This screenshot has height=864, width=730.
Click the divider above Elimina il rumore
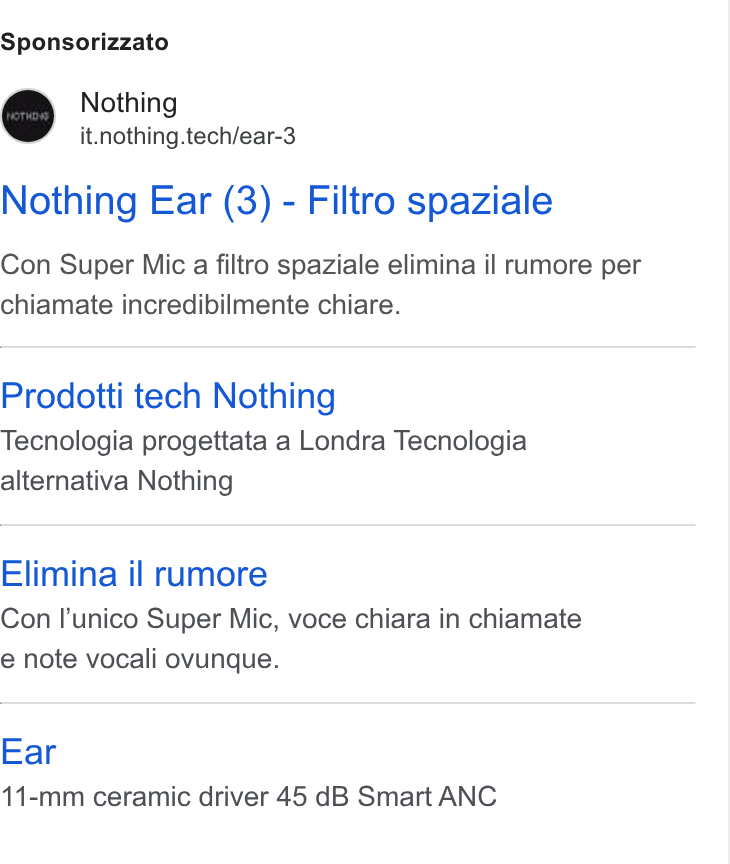pos(348,525)
